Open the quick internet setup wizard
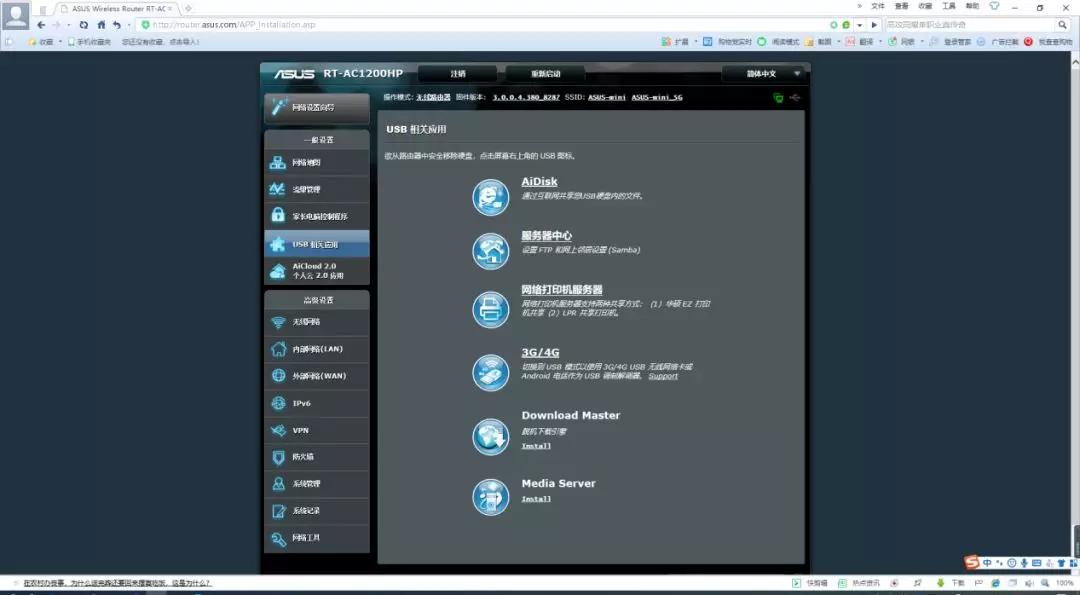Image resolution: width=1080 pixels, height=595 pixels. tap(317, 107)
